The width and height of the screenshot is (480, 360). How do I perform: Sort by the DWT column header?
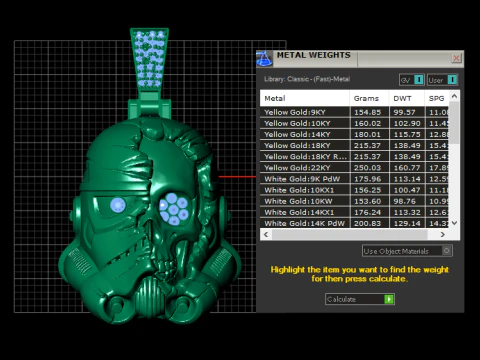(407, 98)
